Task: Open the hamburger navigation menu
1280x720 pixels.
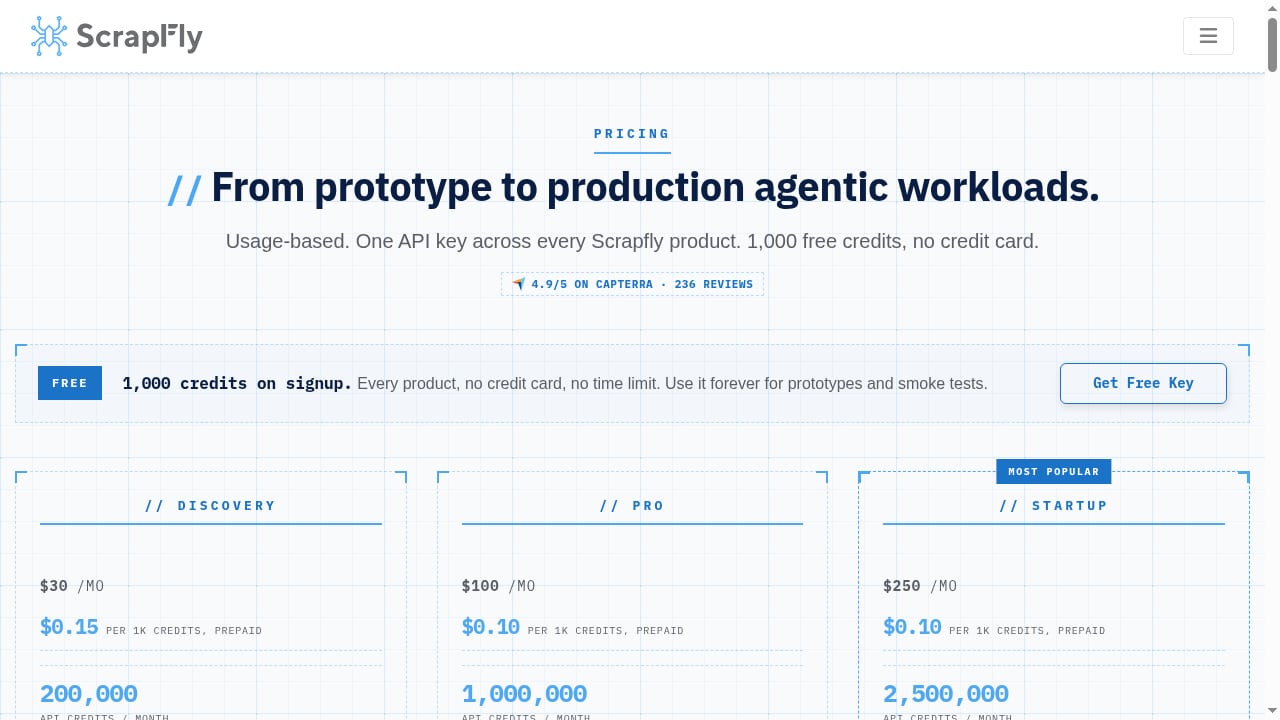Action: tap(1208, 36)
